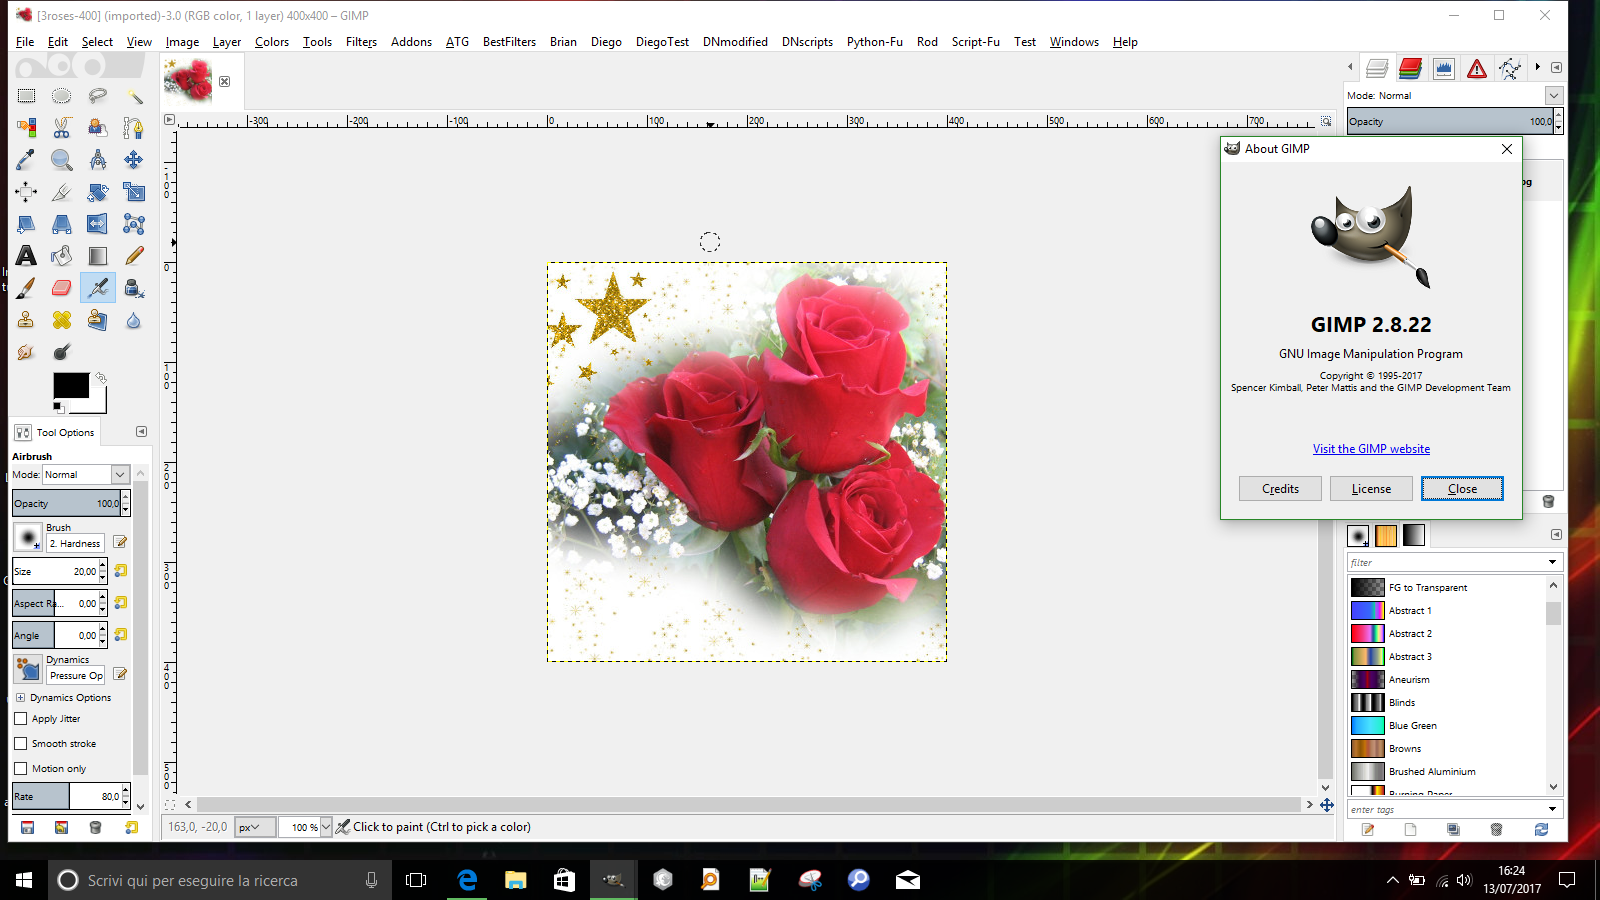The width and height of the screenshot is (1600, 900).
Task: Open the Histogram tab in the dock
Action: point(1444,68)
